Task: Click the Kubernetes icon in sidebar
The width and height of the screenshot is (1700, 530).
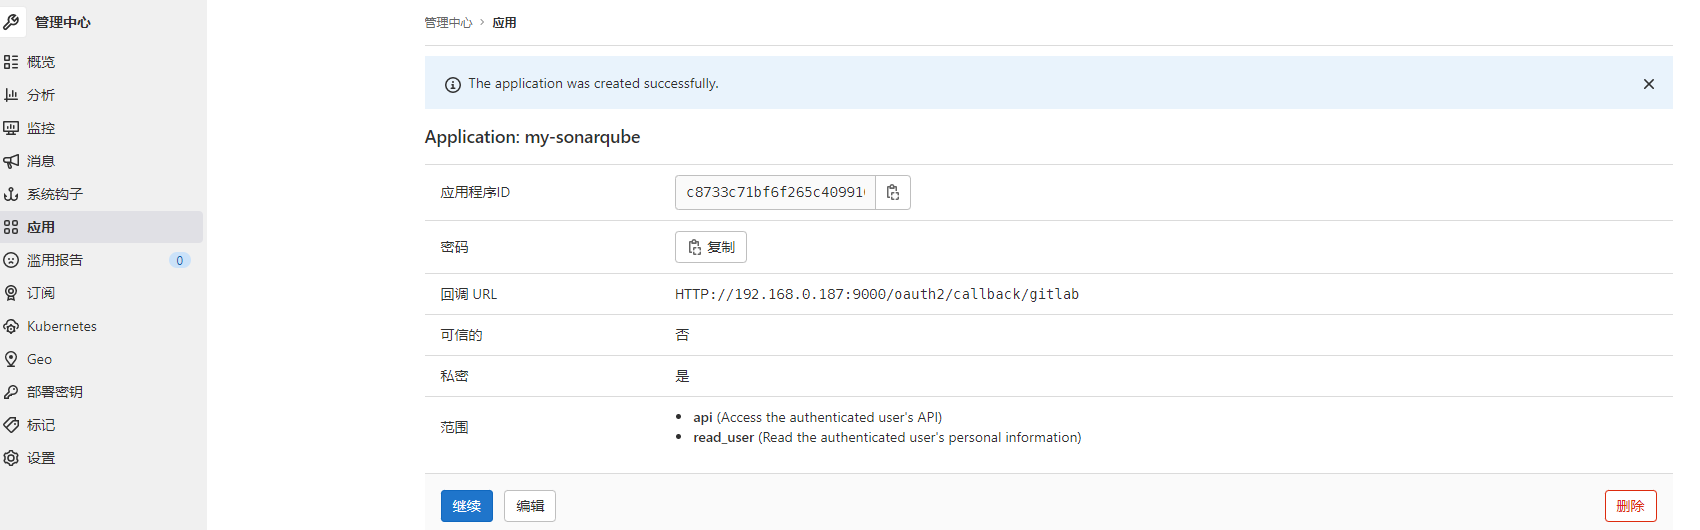Action: coord(11,326)
